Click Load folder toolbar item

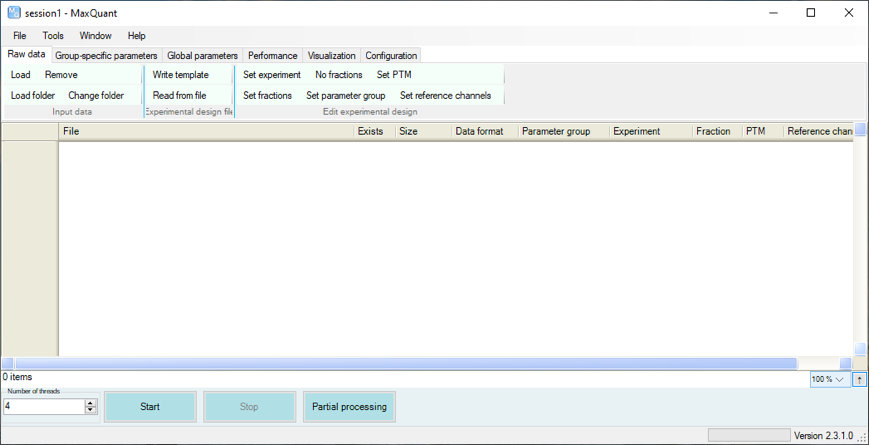coord(33,96)
